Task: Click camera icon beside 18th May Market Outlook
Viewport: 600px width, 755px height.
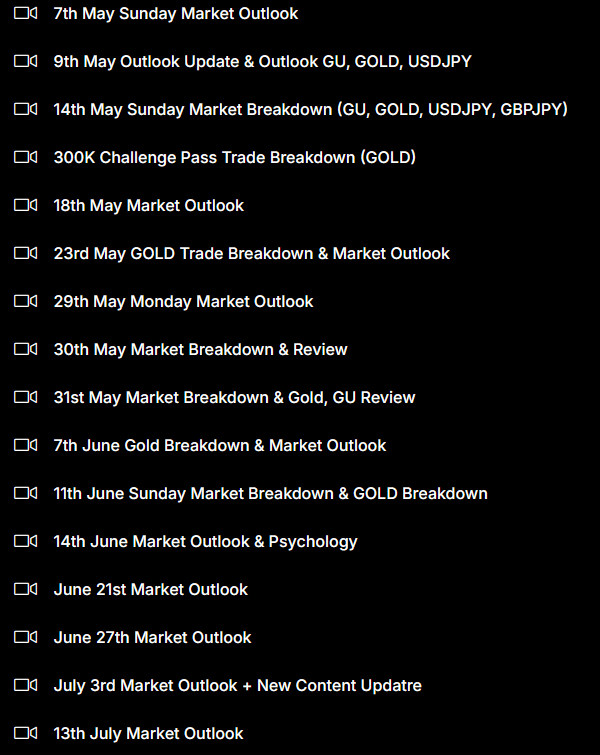Action: point(25,206)
